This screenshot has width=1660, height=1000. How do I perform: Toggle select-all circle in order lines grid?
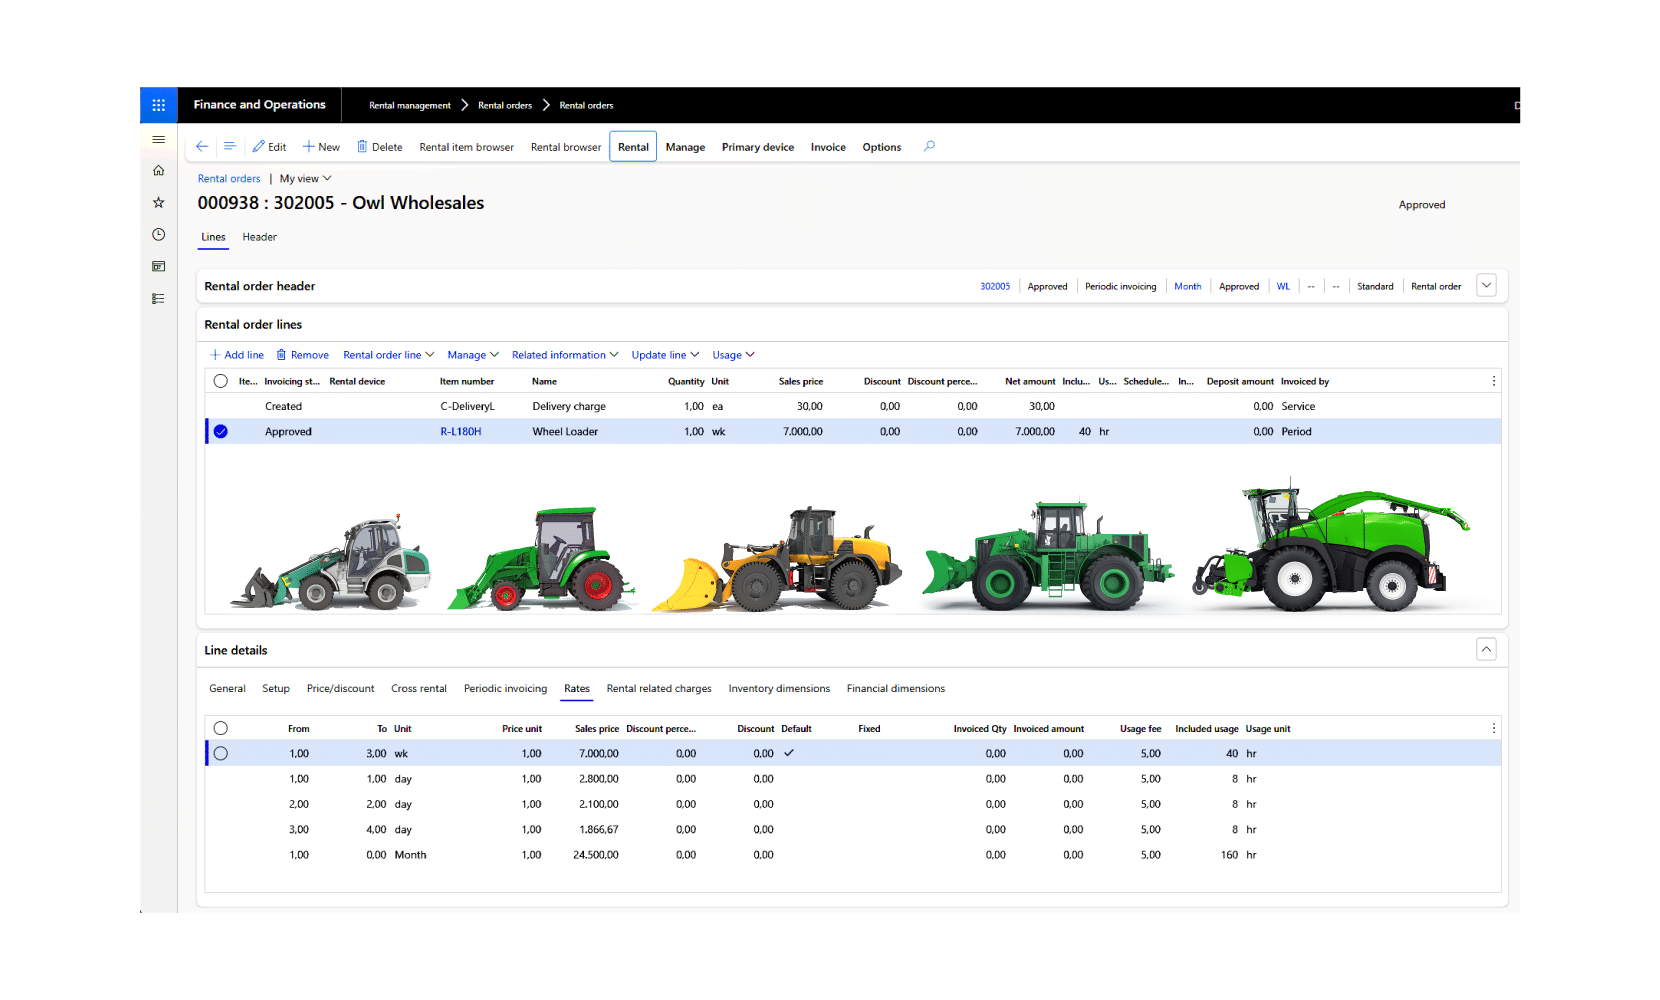(x=221, y=381)
